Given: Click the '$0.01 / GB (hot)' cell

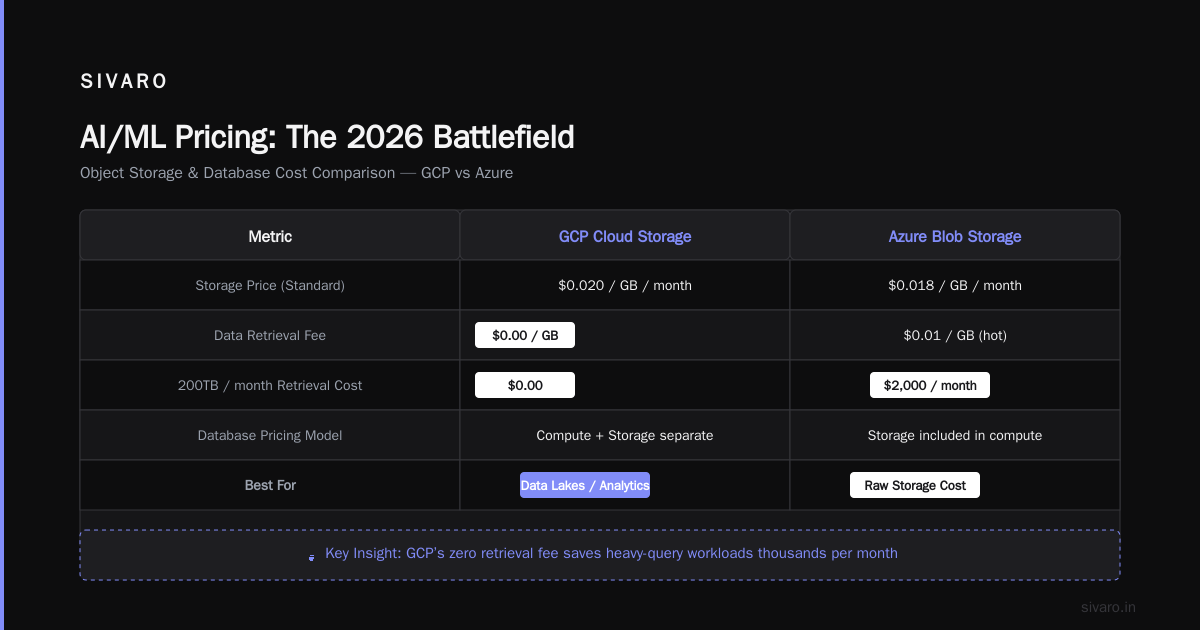Looking at the screenshot, I should point(955,336).
